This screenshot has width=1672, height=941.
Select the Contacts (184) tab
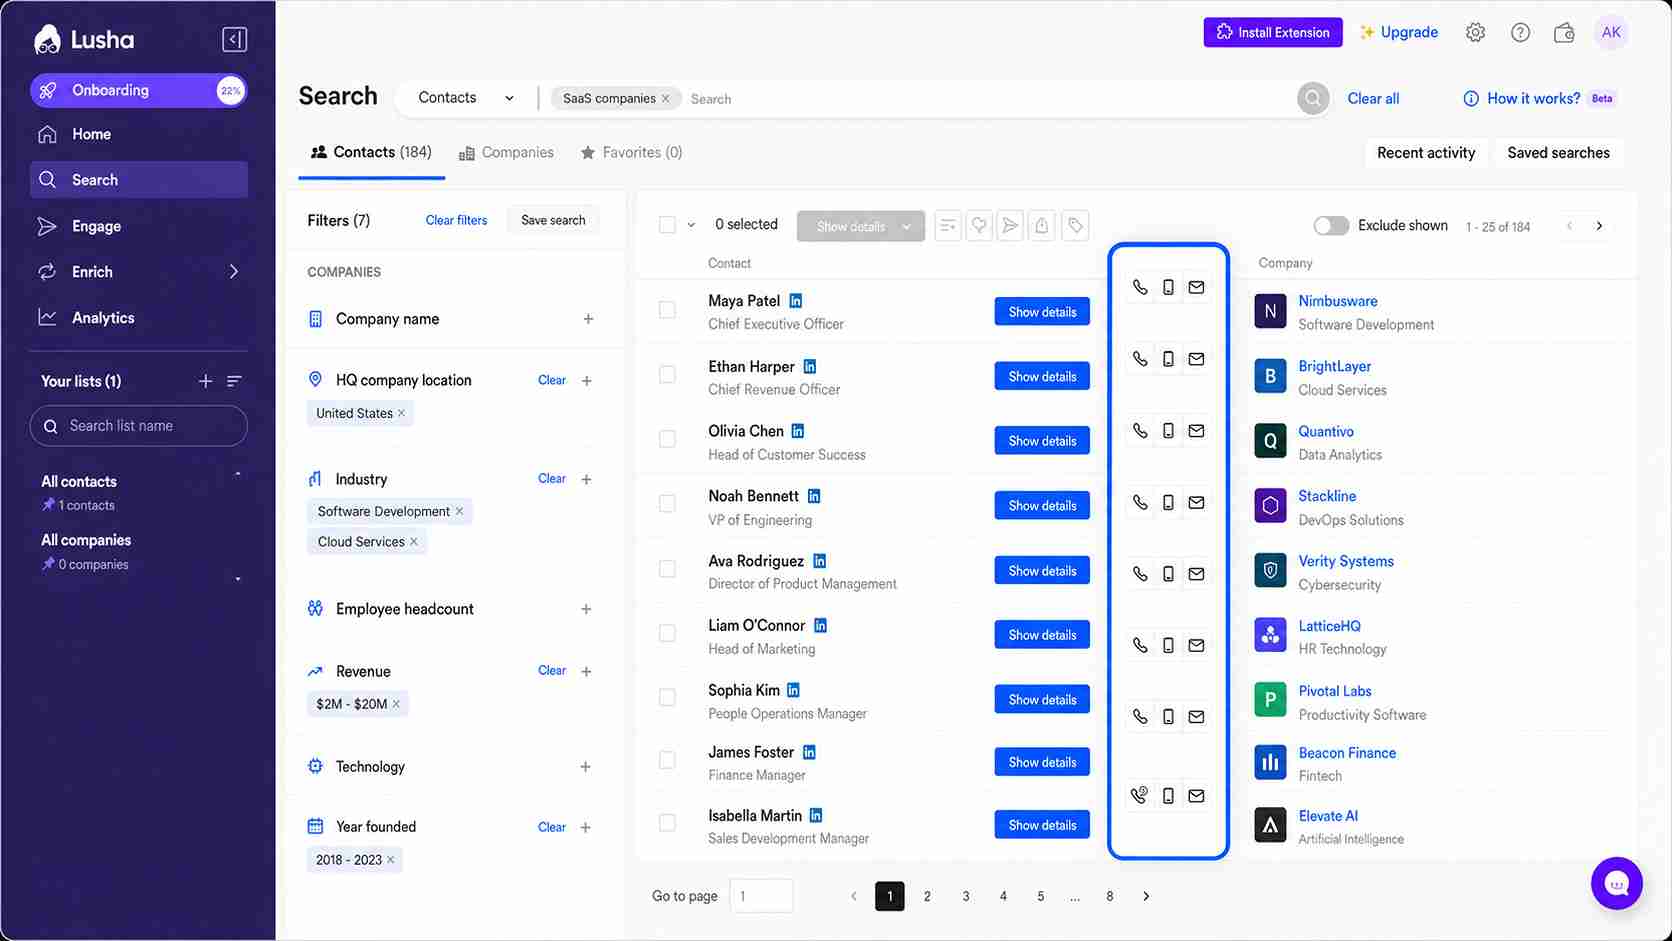pos(371,153)
